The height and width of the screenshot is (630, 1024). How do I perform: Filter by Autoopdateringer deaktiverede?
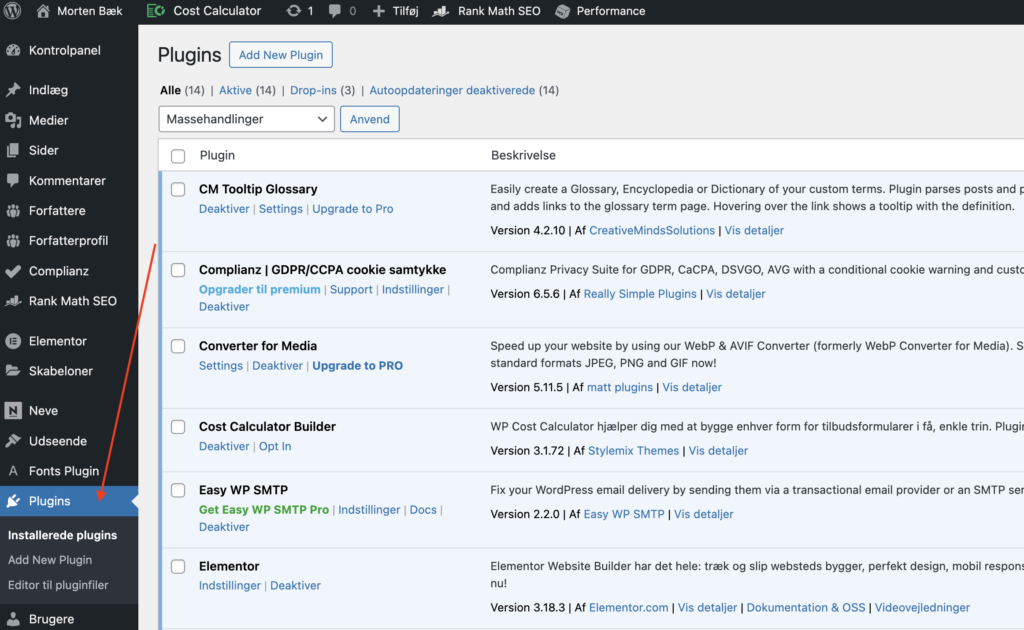pyautogui.click(x=452, y=90)
